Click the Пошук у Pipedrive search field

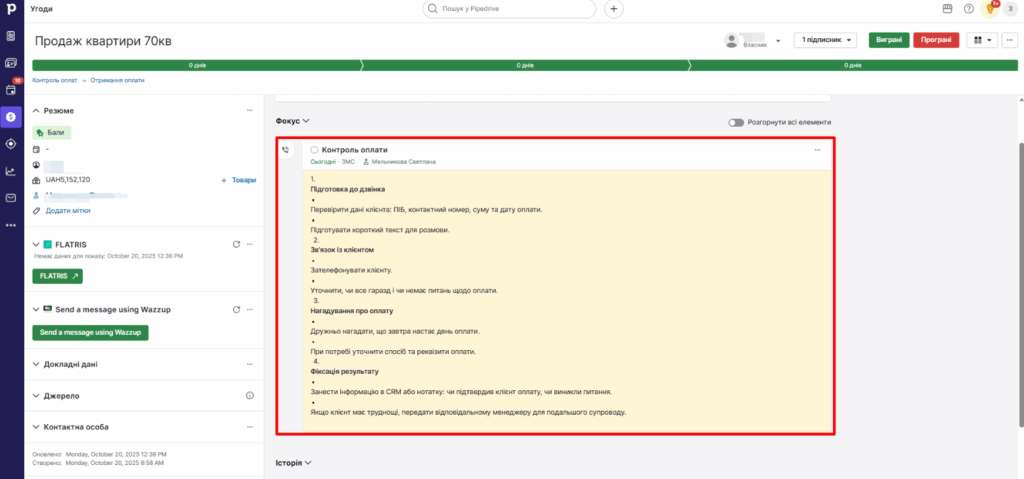[x=509, y=9]
